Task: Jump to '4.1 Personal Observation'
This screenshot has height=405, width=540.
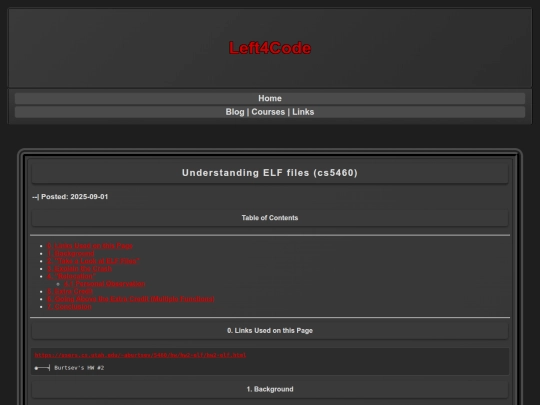Action: coord(105,284)
